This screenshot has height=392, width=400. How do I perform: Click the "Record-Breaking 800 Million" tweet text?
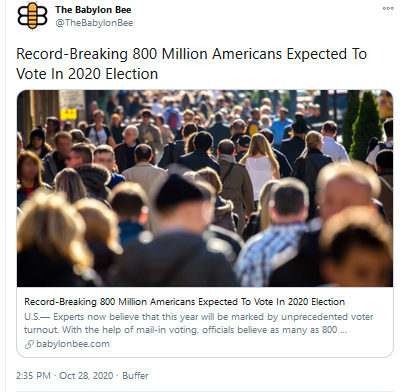(x=191, y=64)
